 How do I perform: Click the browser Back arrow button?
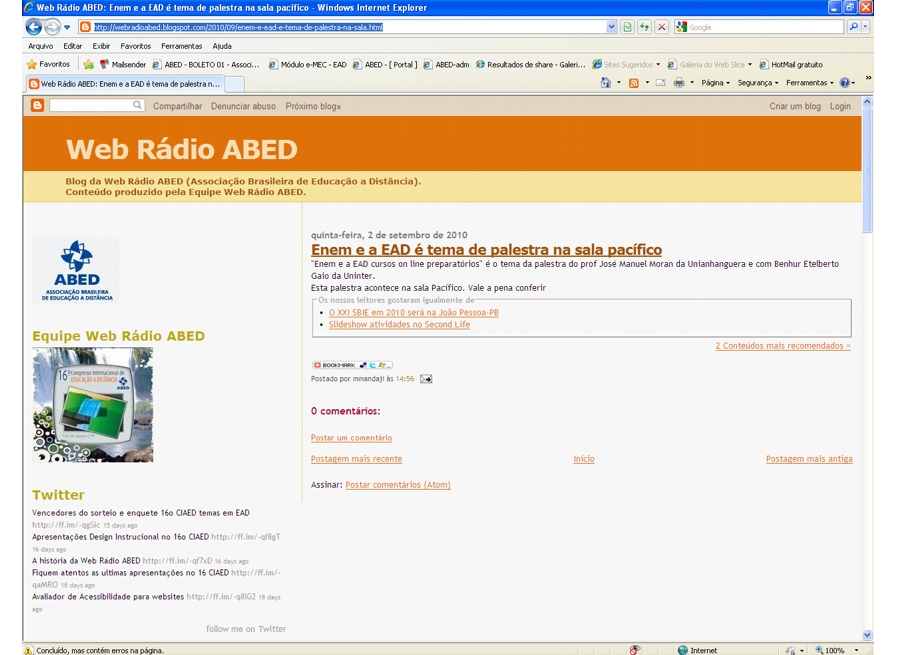point(34,27)
